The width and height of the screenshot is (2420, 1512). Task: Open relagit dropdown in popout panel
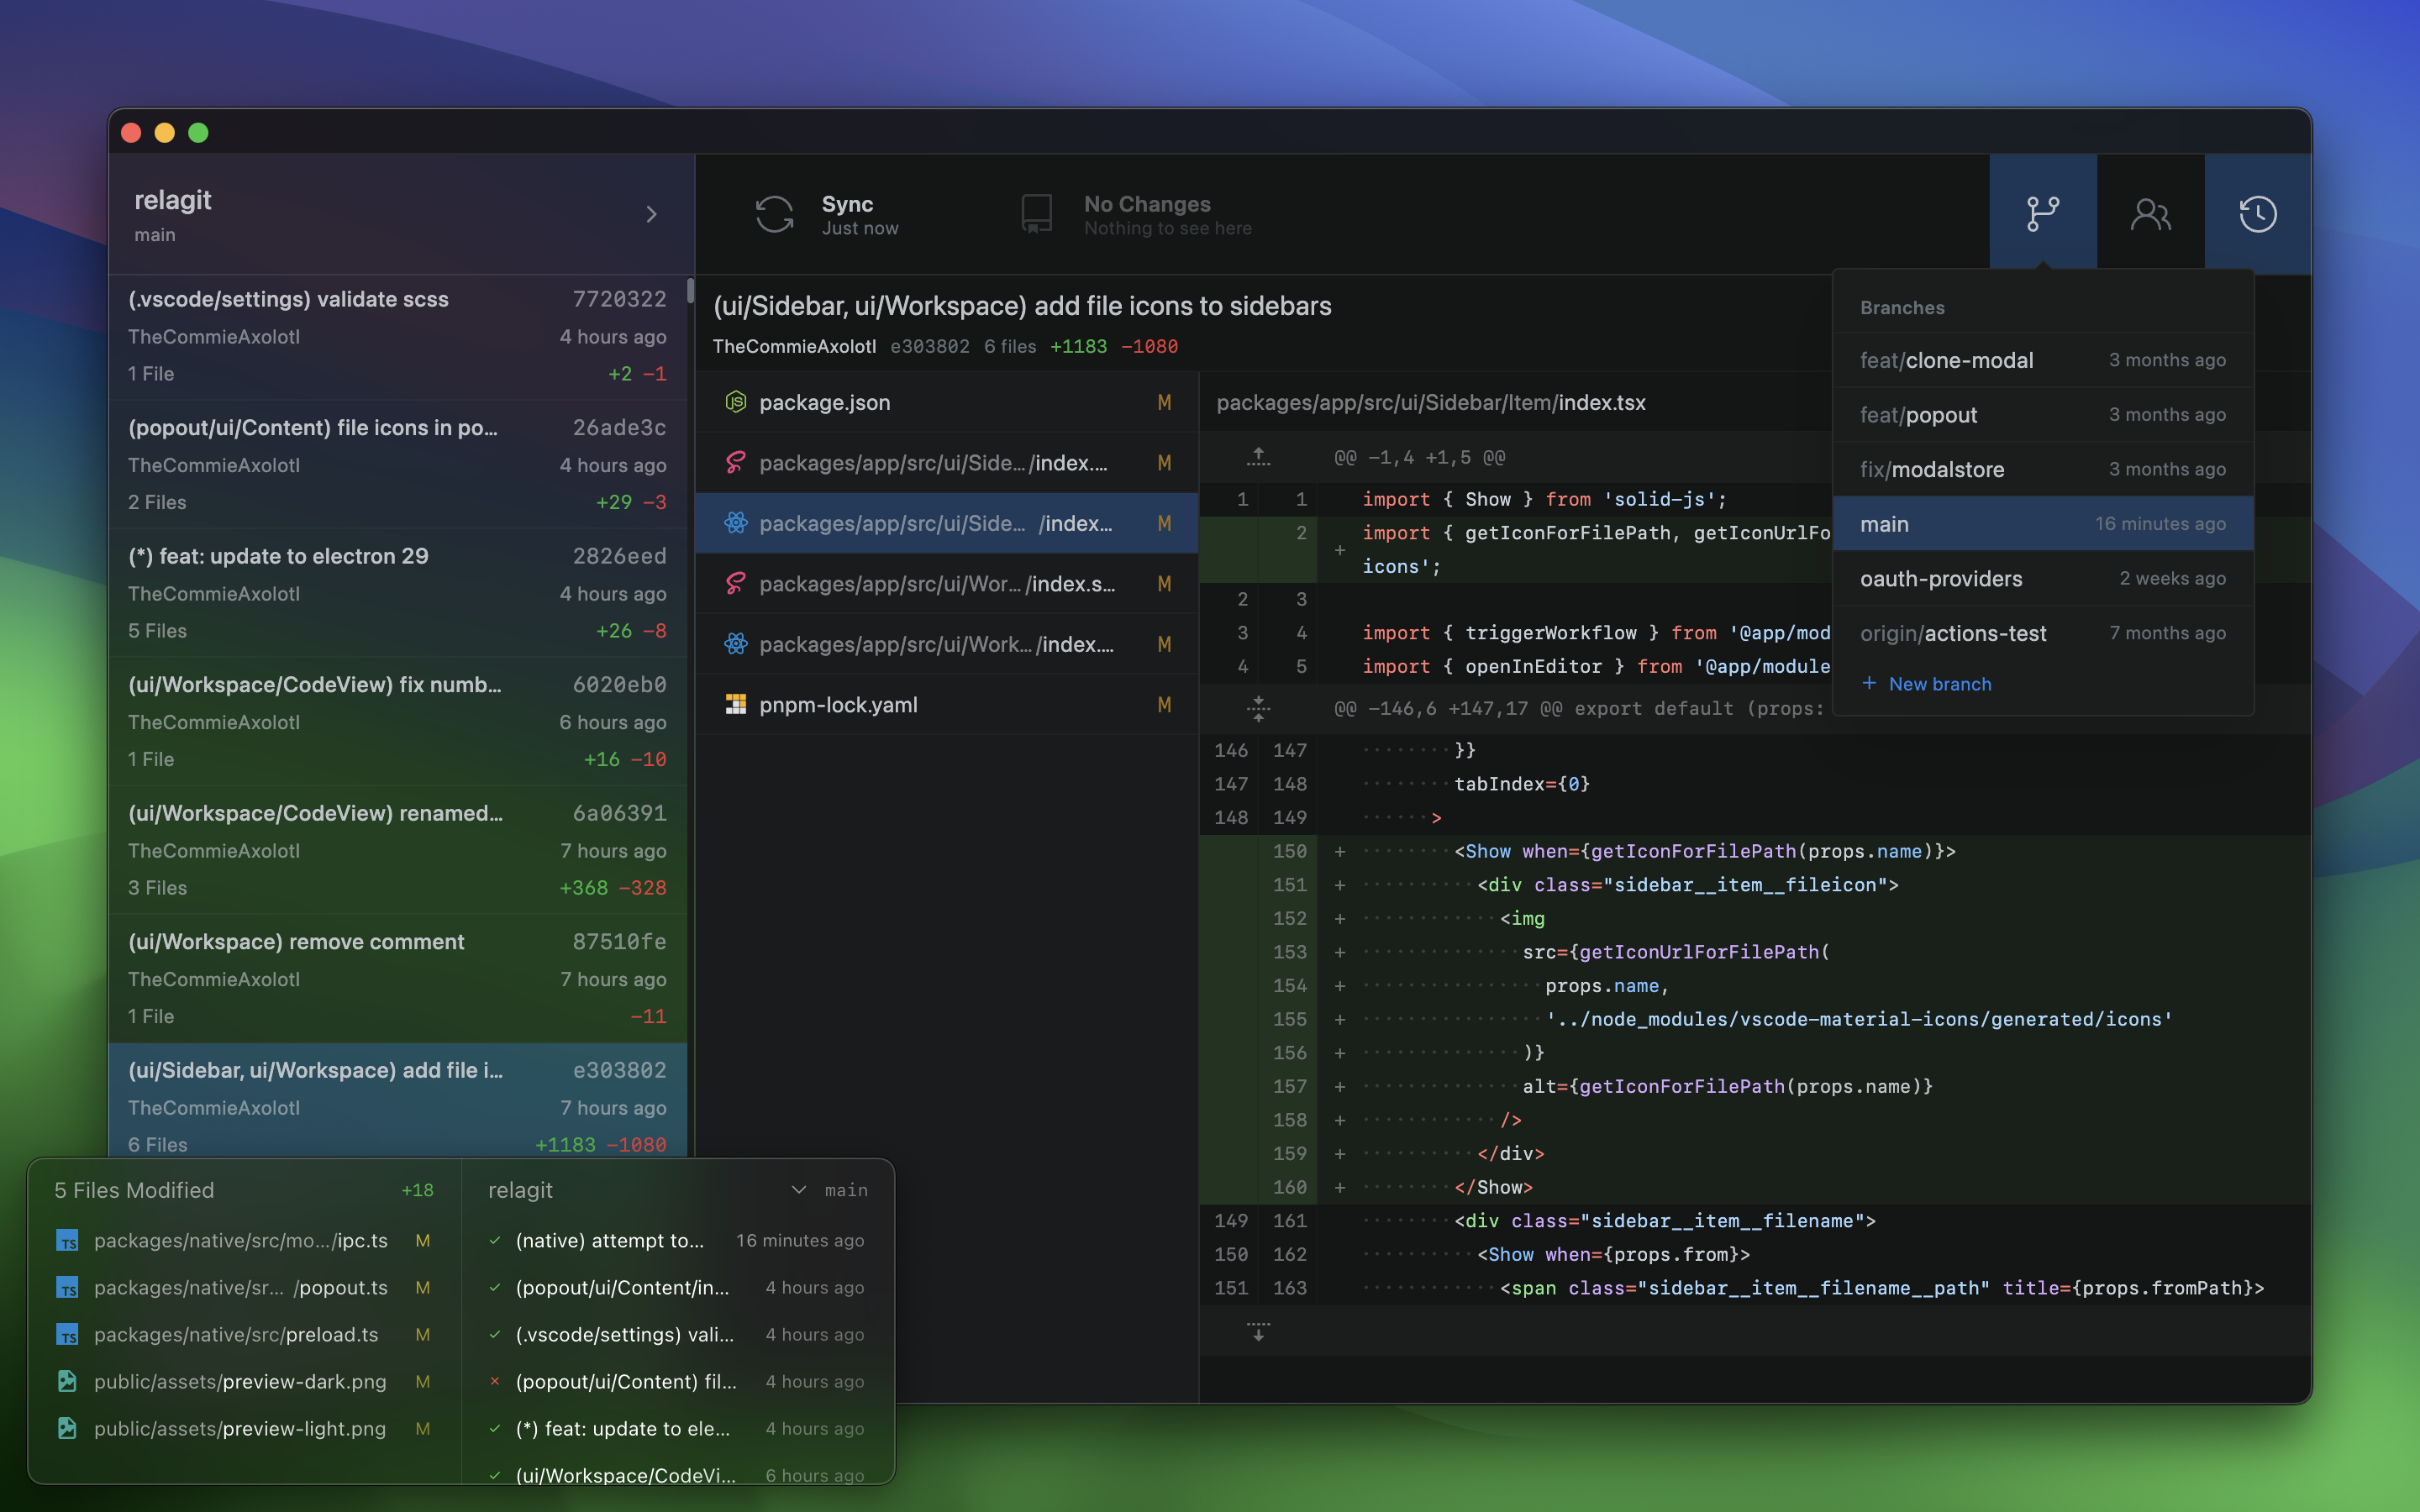click(798, 1190)
